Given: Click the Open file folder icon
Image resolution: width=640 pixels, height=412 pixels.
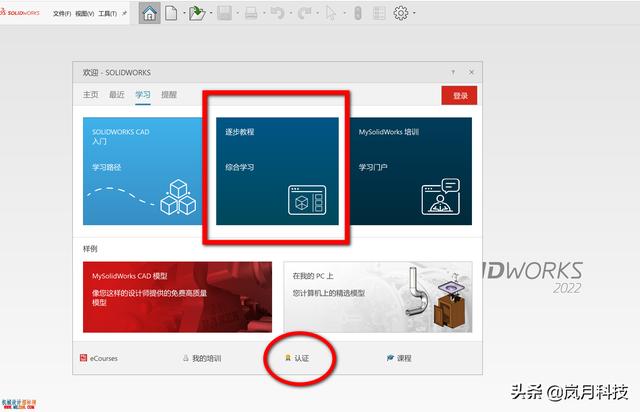Looking at the screenshot, I should coord(197,13).
